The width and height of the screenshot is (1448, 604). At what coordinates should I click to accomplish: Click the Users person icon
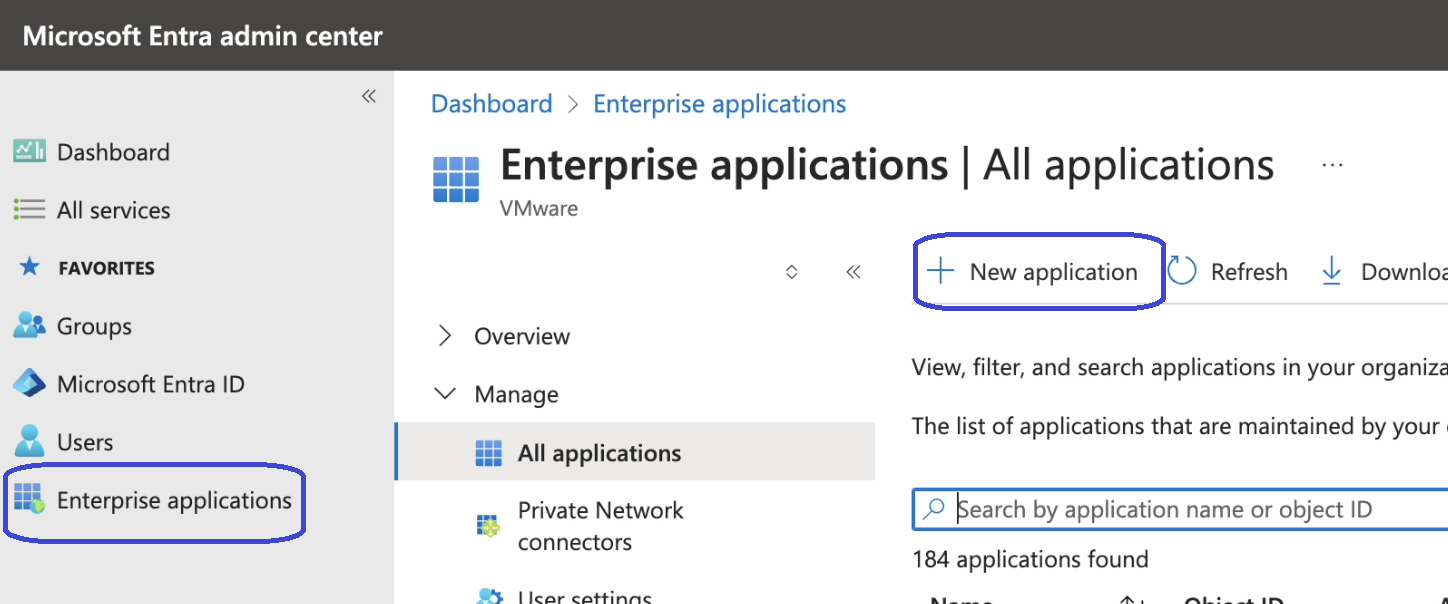point(29,441)
